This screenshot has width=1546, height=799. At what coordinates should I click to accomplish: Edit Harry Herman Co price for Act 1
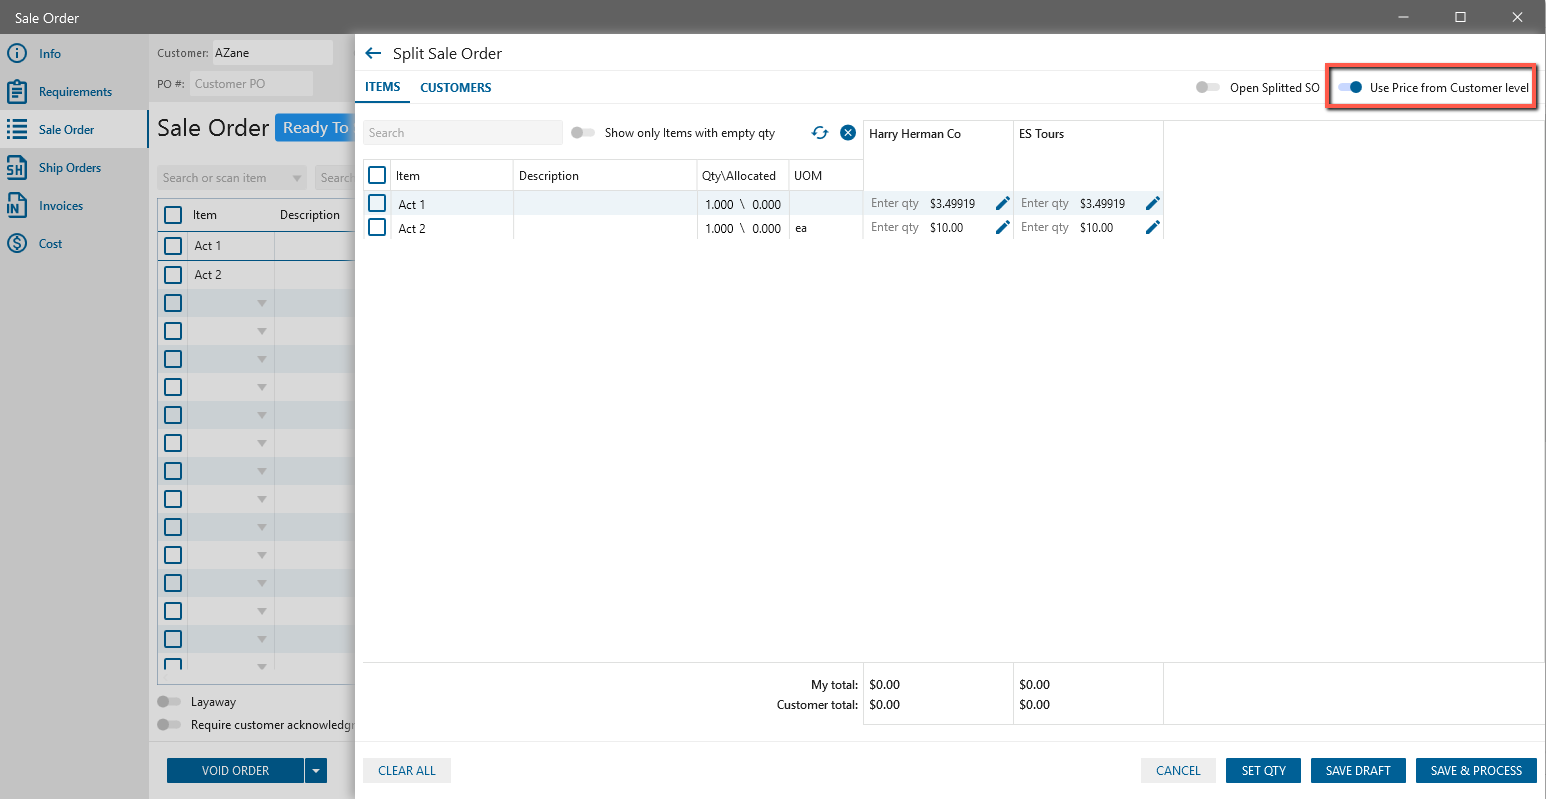[1003, 203]
